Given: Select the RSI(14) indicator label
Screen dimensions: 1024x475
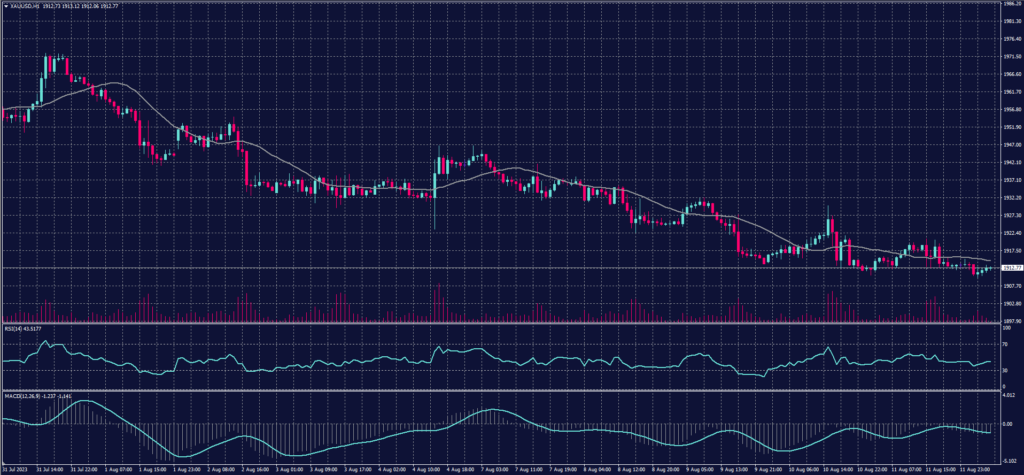Looking at the screenshot, I should pos(14,326).
